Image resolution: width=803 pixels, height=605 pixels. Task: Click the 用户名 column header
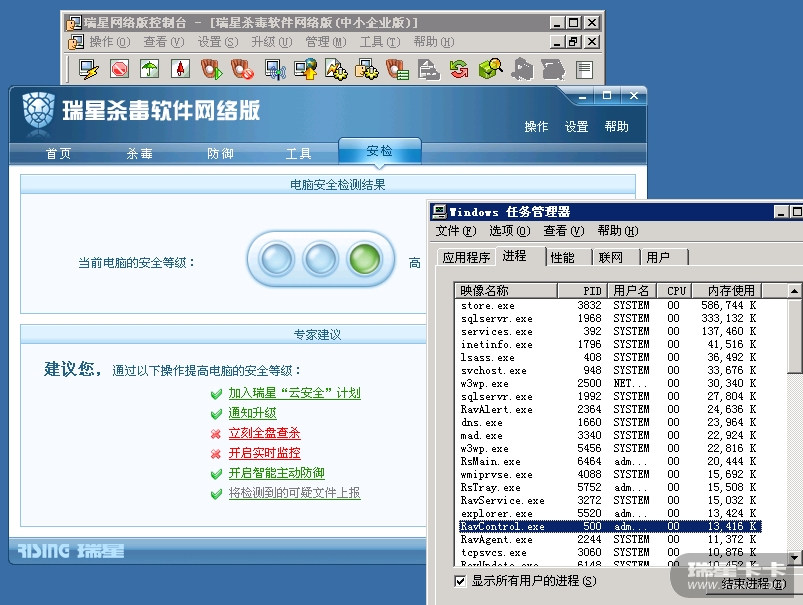coord(631,291)
